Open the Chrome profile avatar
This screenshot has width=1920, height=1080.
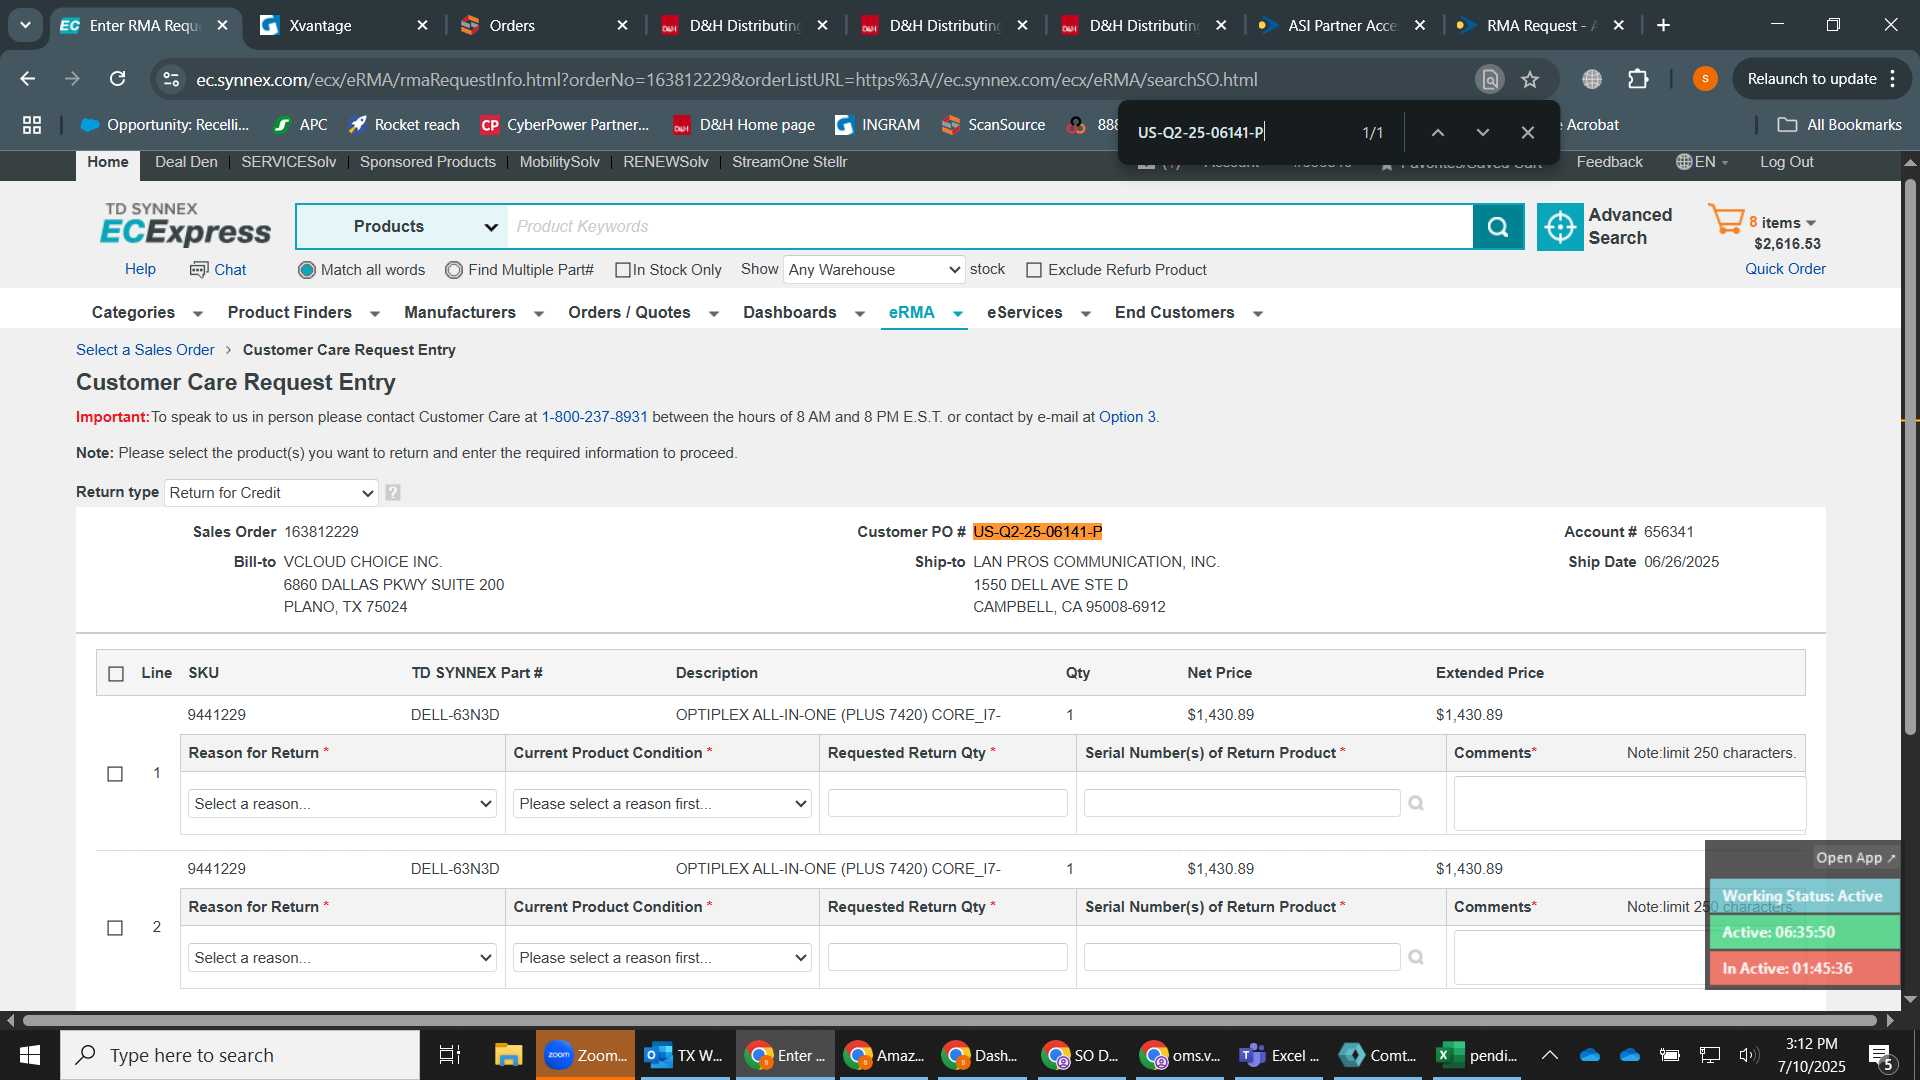click(1705, 79)
